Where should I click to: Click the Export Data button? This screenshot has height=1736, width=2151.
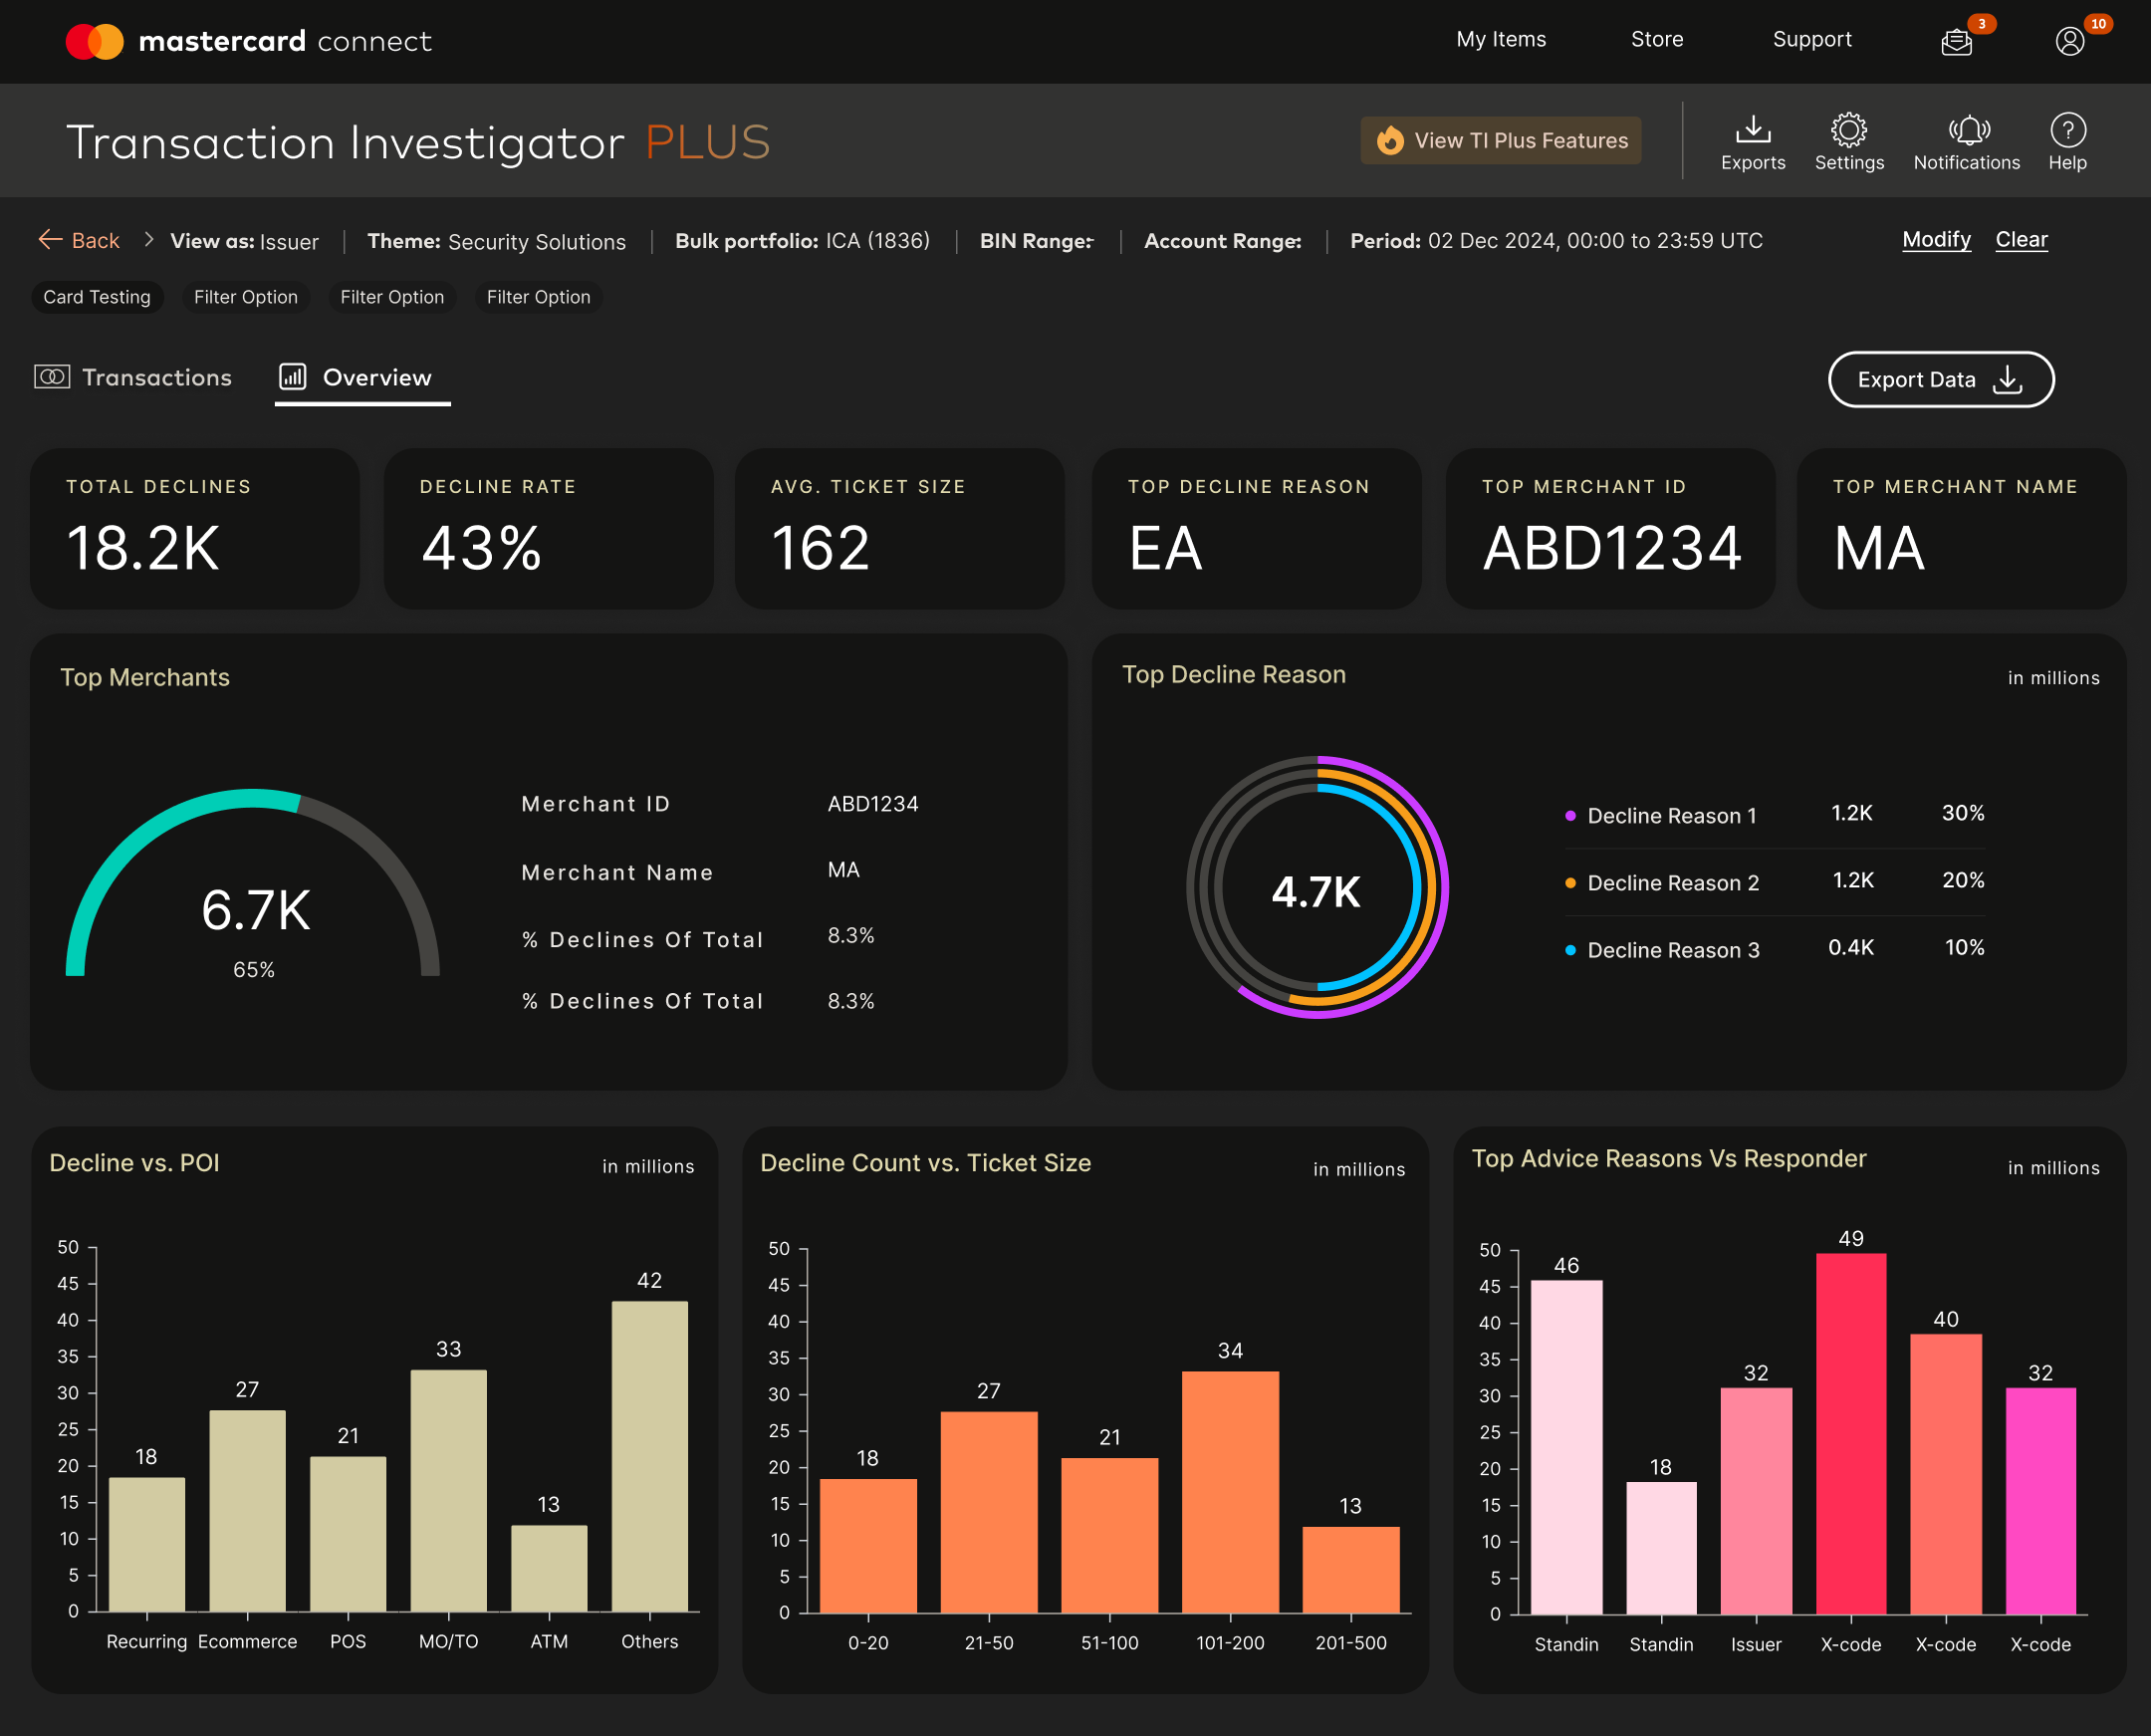tap(1940, 380)
